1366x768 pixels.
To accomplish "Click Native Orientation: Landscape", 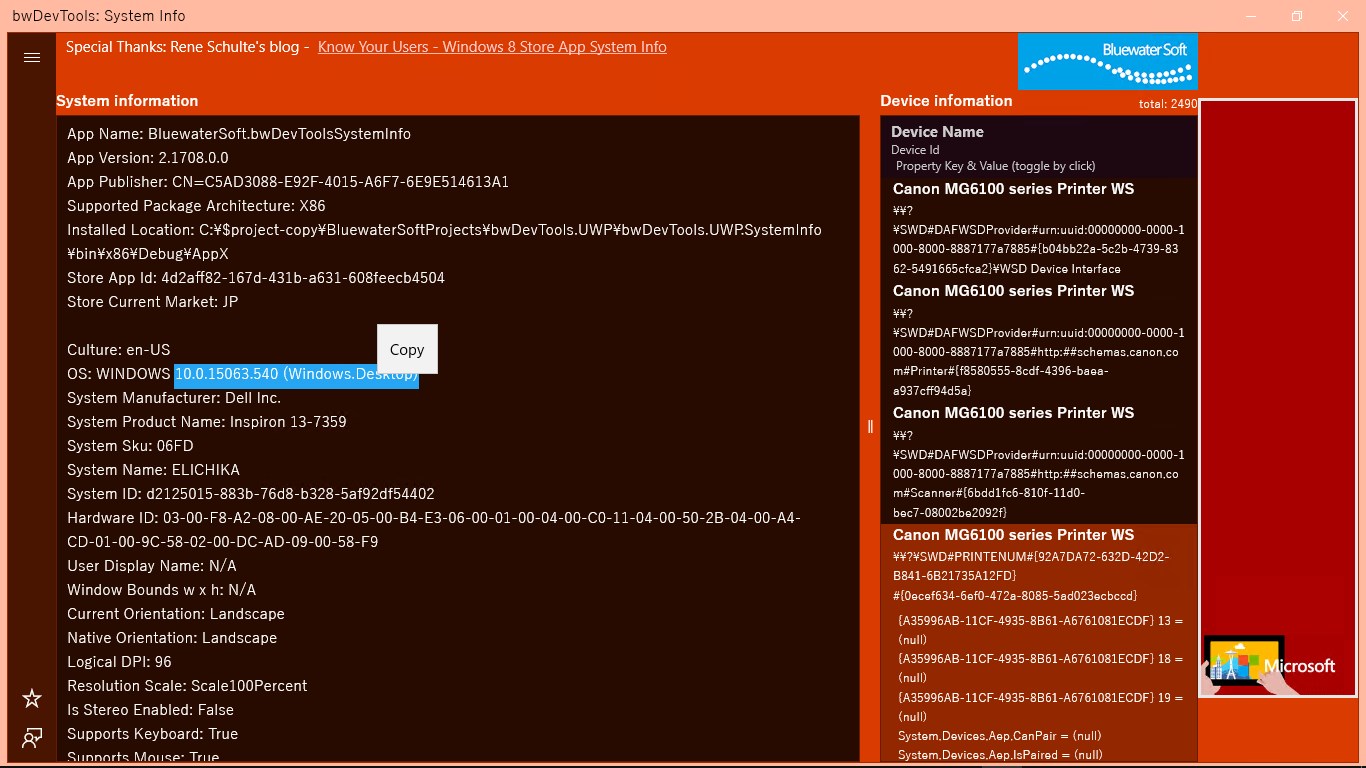I will tap(172, 638).
